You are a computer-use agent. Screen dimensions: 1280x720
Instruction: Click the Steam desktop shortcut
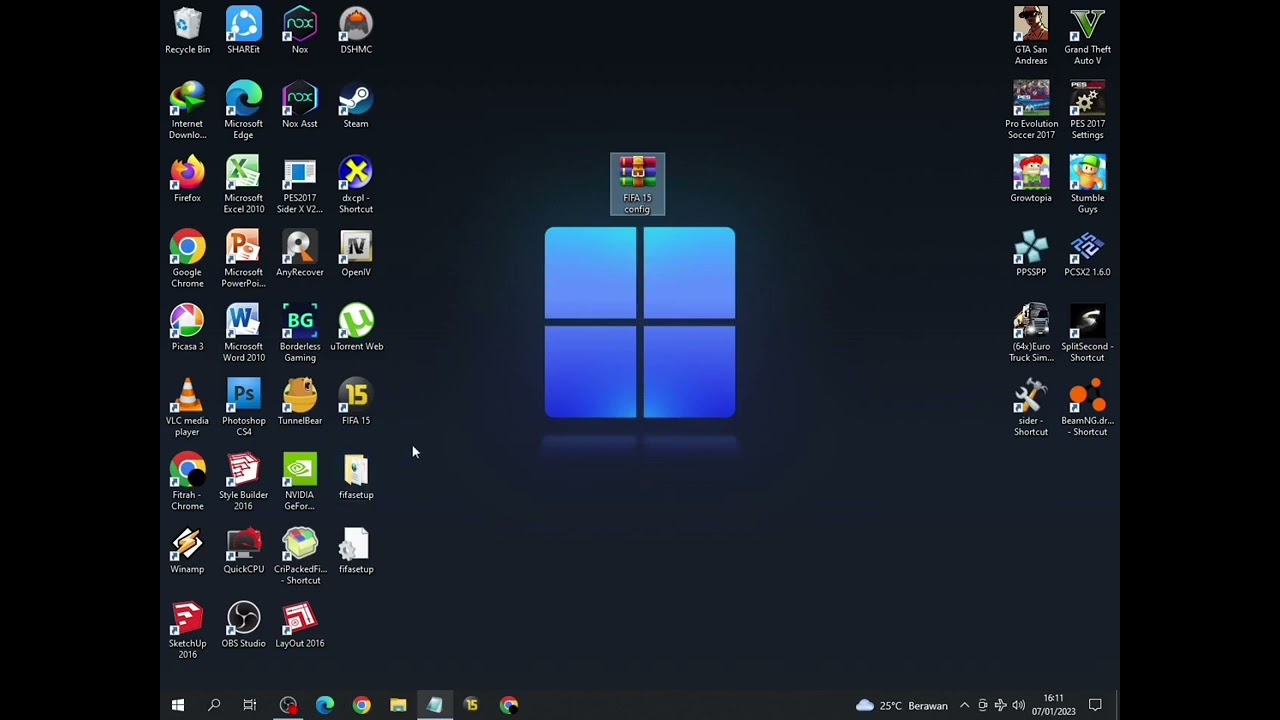pyautogui.click(x=356, y=106)
